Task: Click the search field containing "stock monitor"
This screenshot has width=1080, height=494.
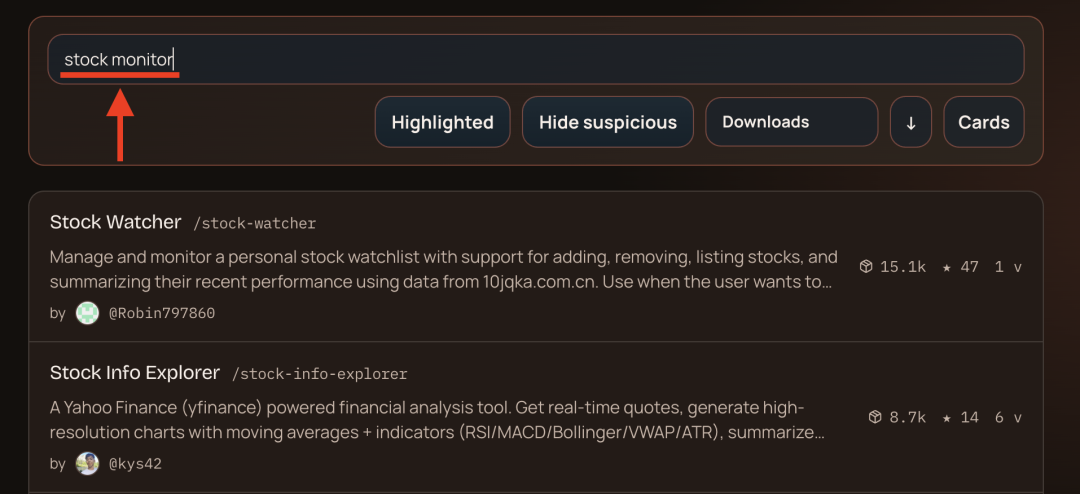Action: (x=536, y=60)
